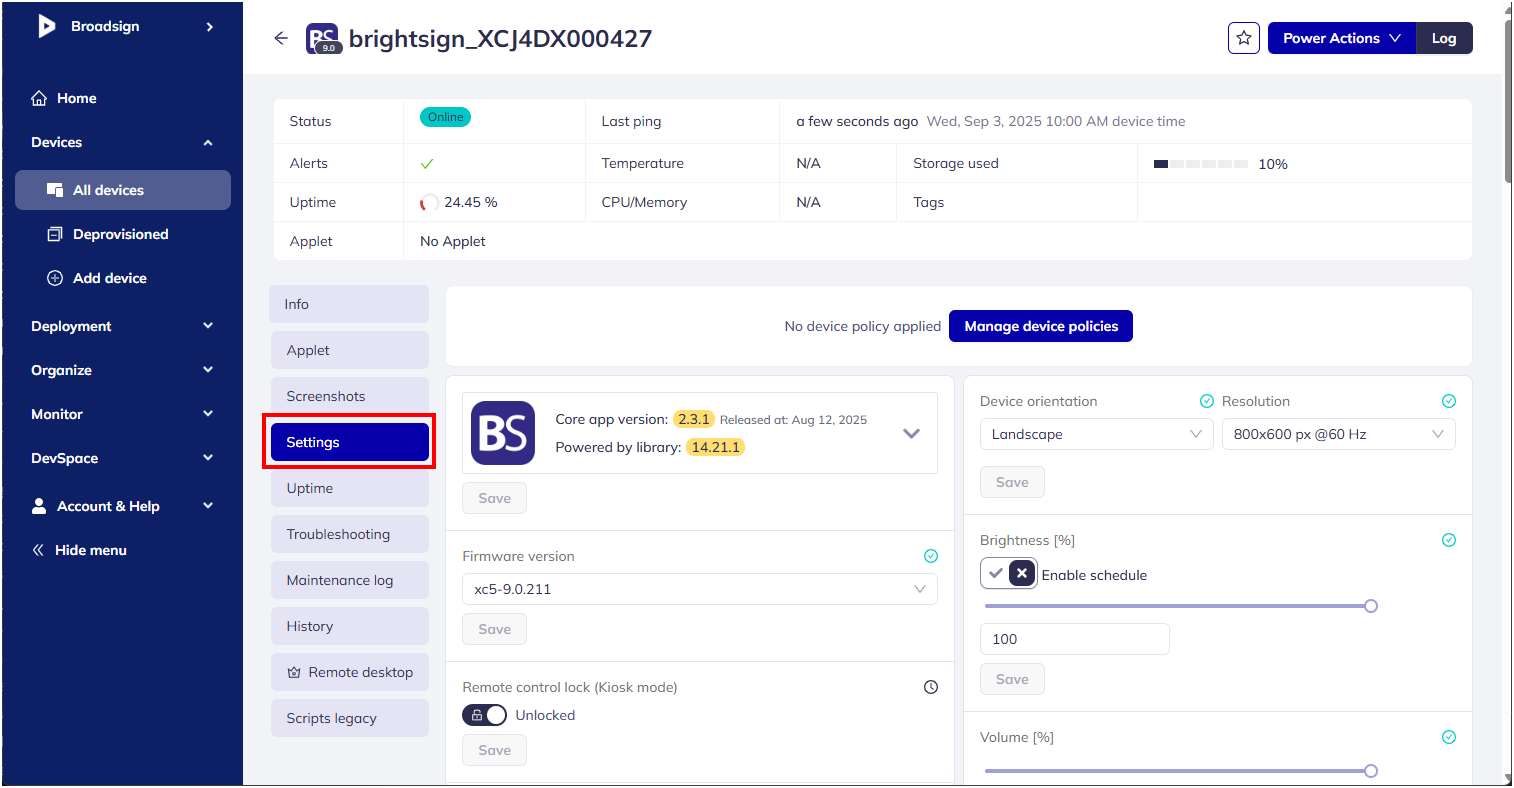This screenshot has width=1514, height=788.
Task: Open the Maintenance log tab
Action: 350,580
